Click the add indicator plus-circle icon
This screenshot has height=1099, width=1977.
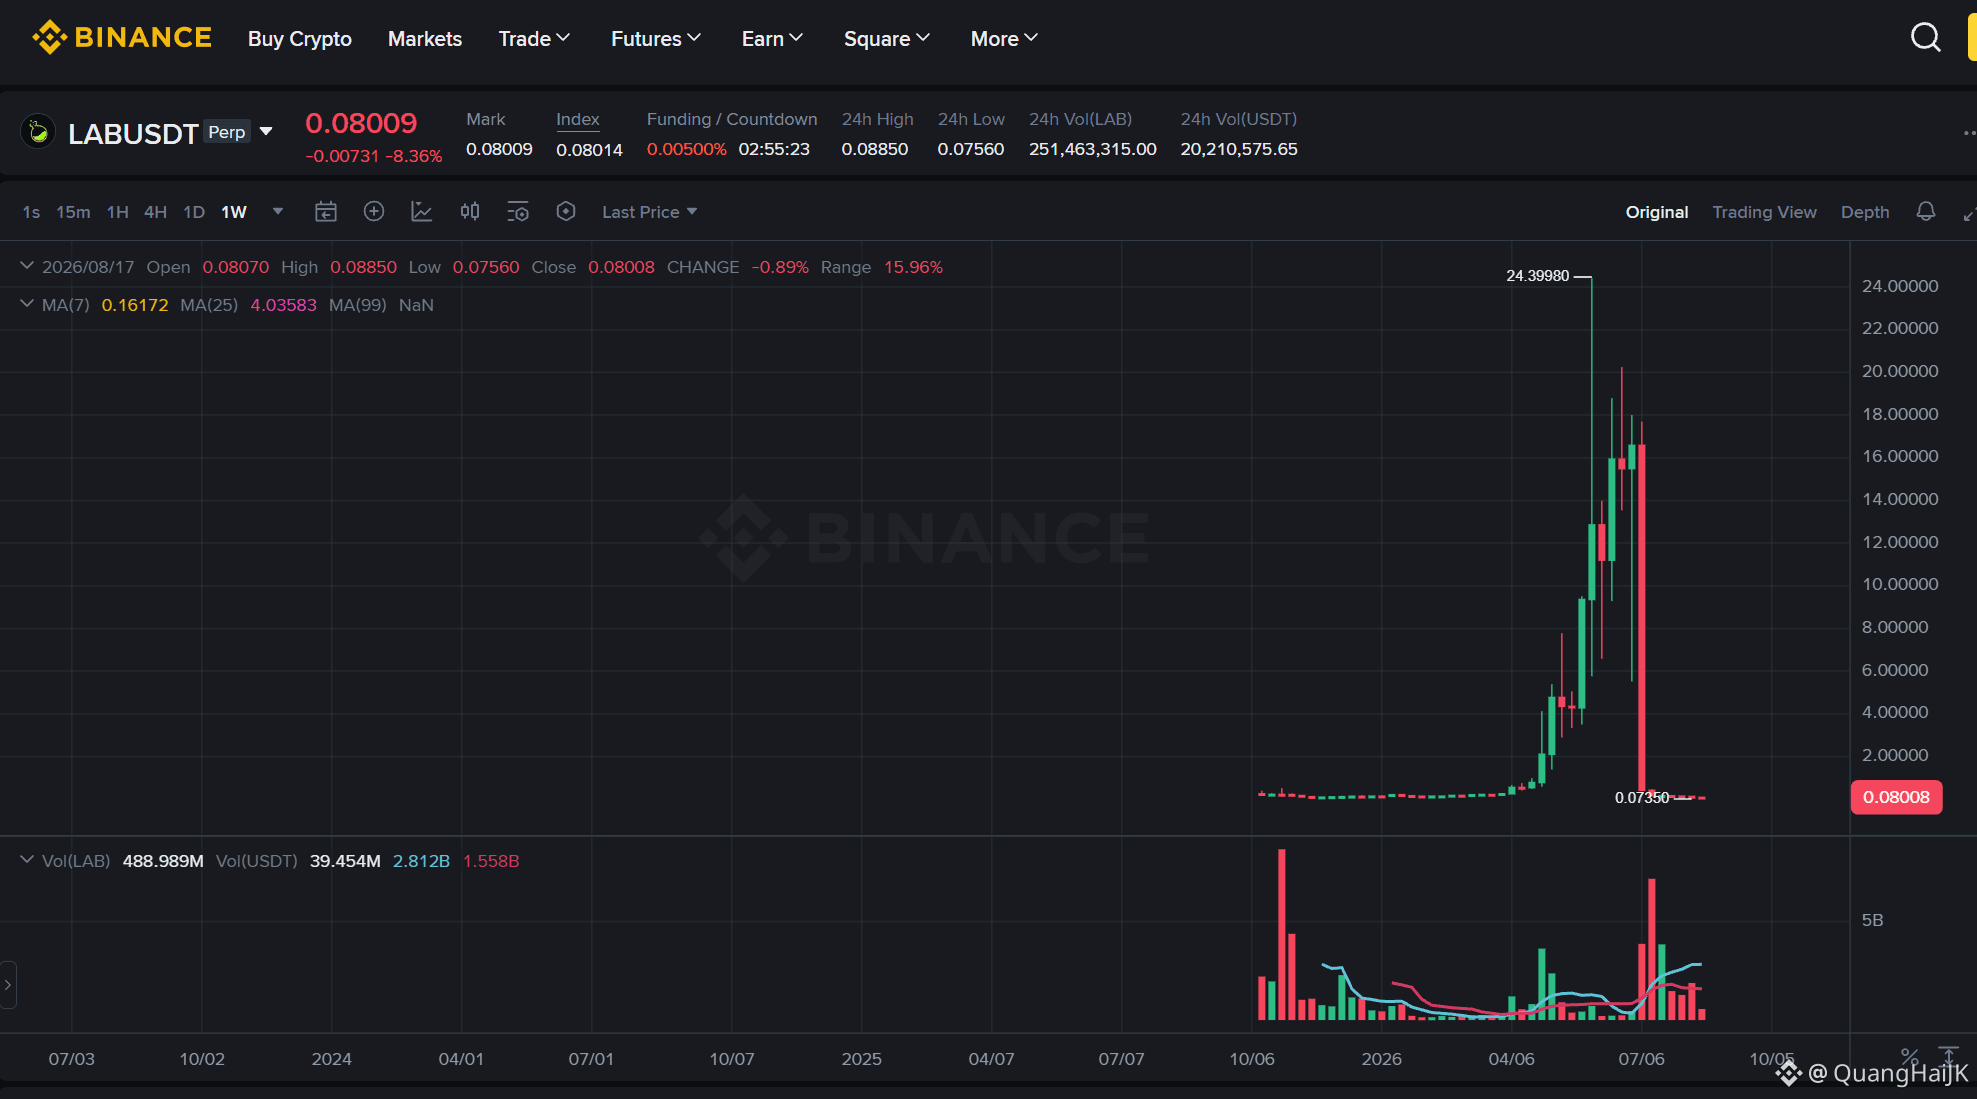[x=374, y=211]
